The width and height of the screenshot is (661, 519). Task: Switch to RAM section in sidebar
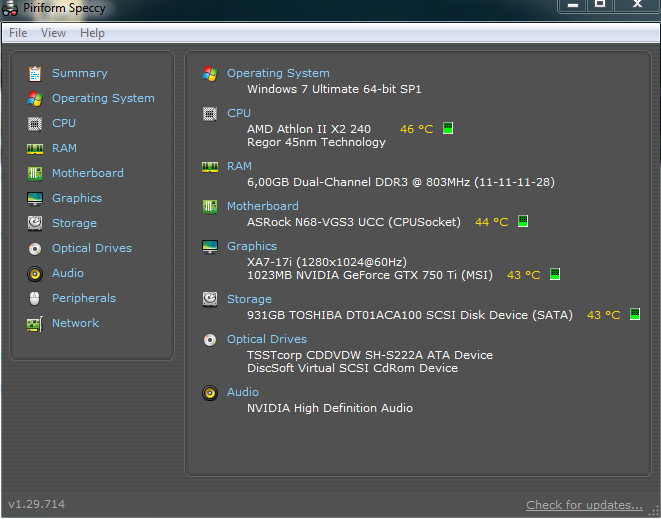[x=64, y=148]
